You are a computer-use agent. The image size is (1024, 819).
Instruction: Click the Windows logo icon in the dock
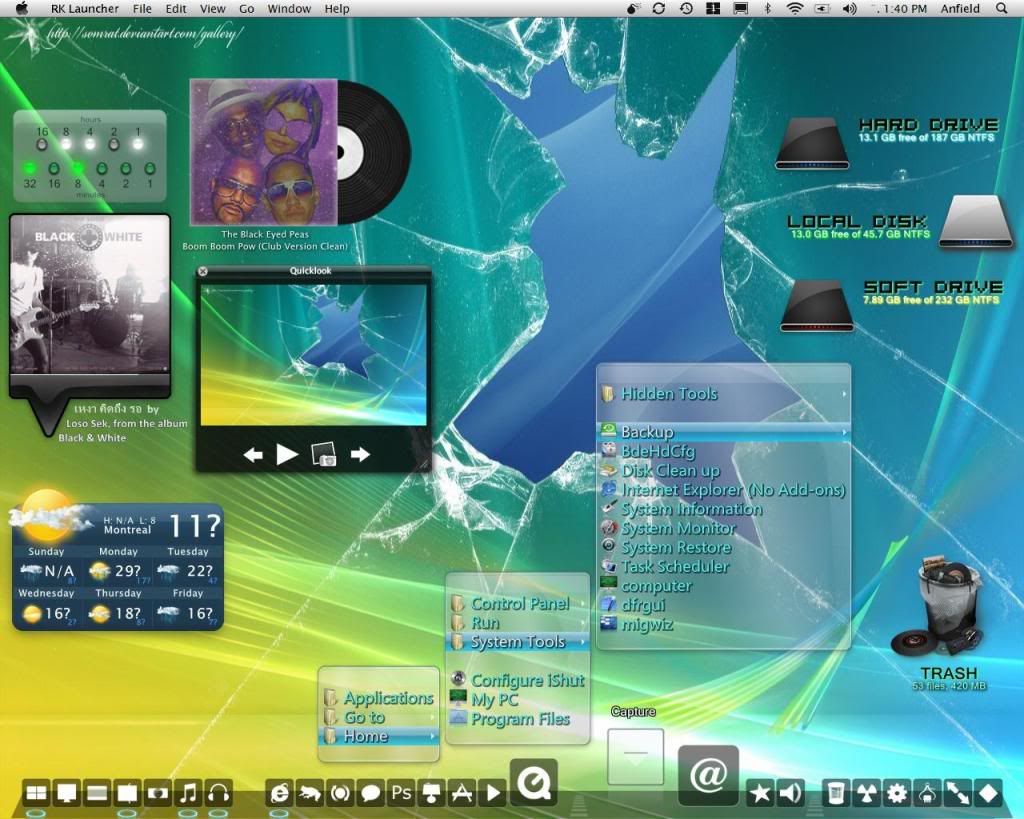36,793
